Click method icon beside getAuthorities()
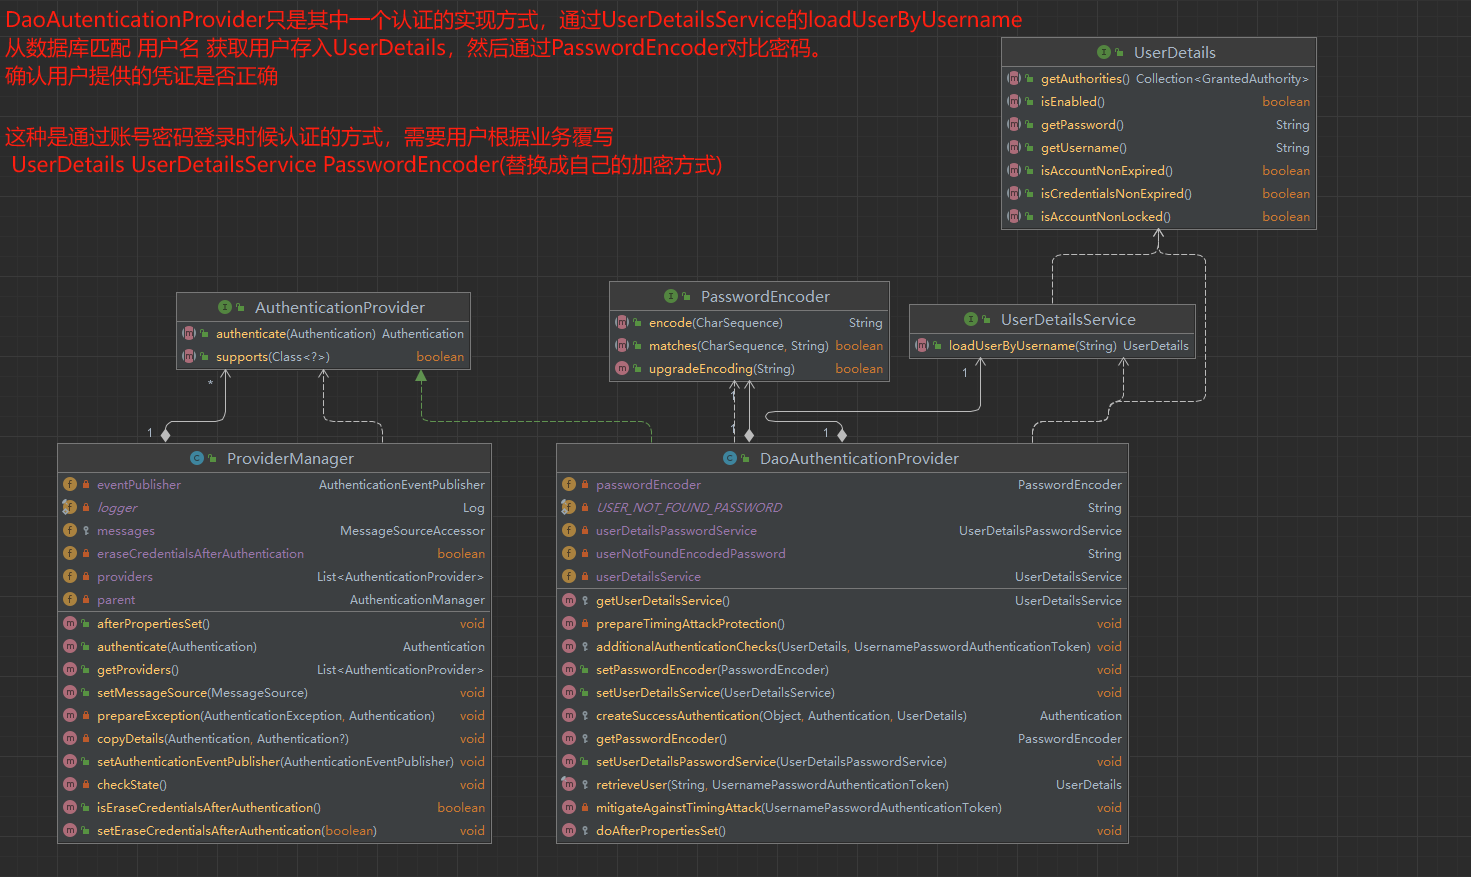 coord(1014,78)
